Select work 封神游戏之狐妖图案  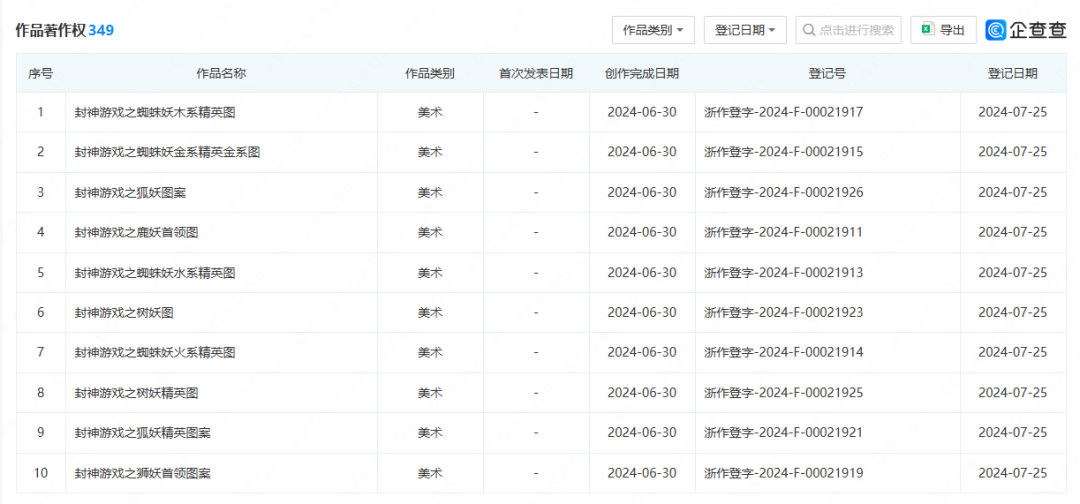[130, 192]
